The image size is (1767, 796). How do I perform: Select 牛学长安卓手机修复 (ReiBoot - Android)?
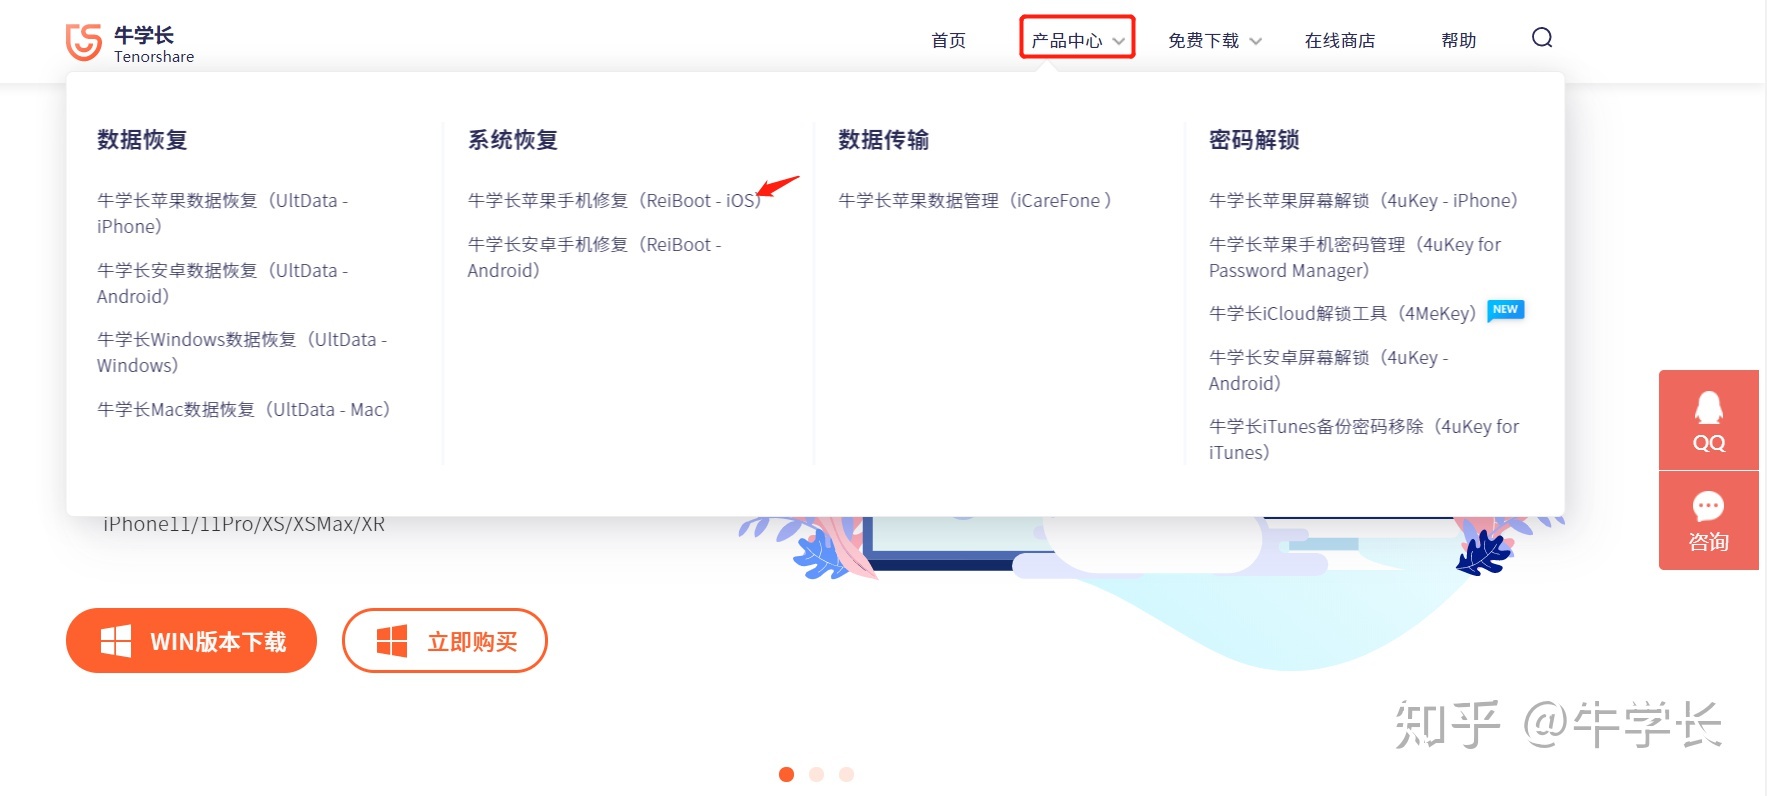pyautogui.click(x=594, y=257)
